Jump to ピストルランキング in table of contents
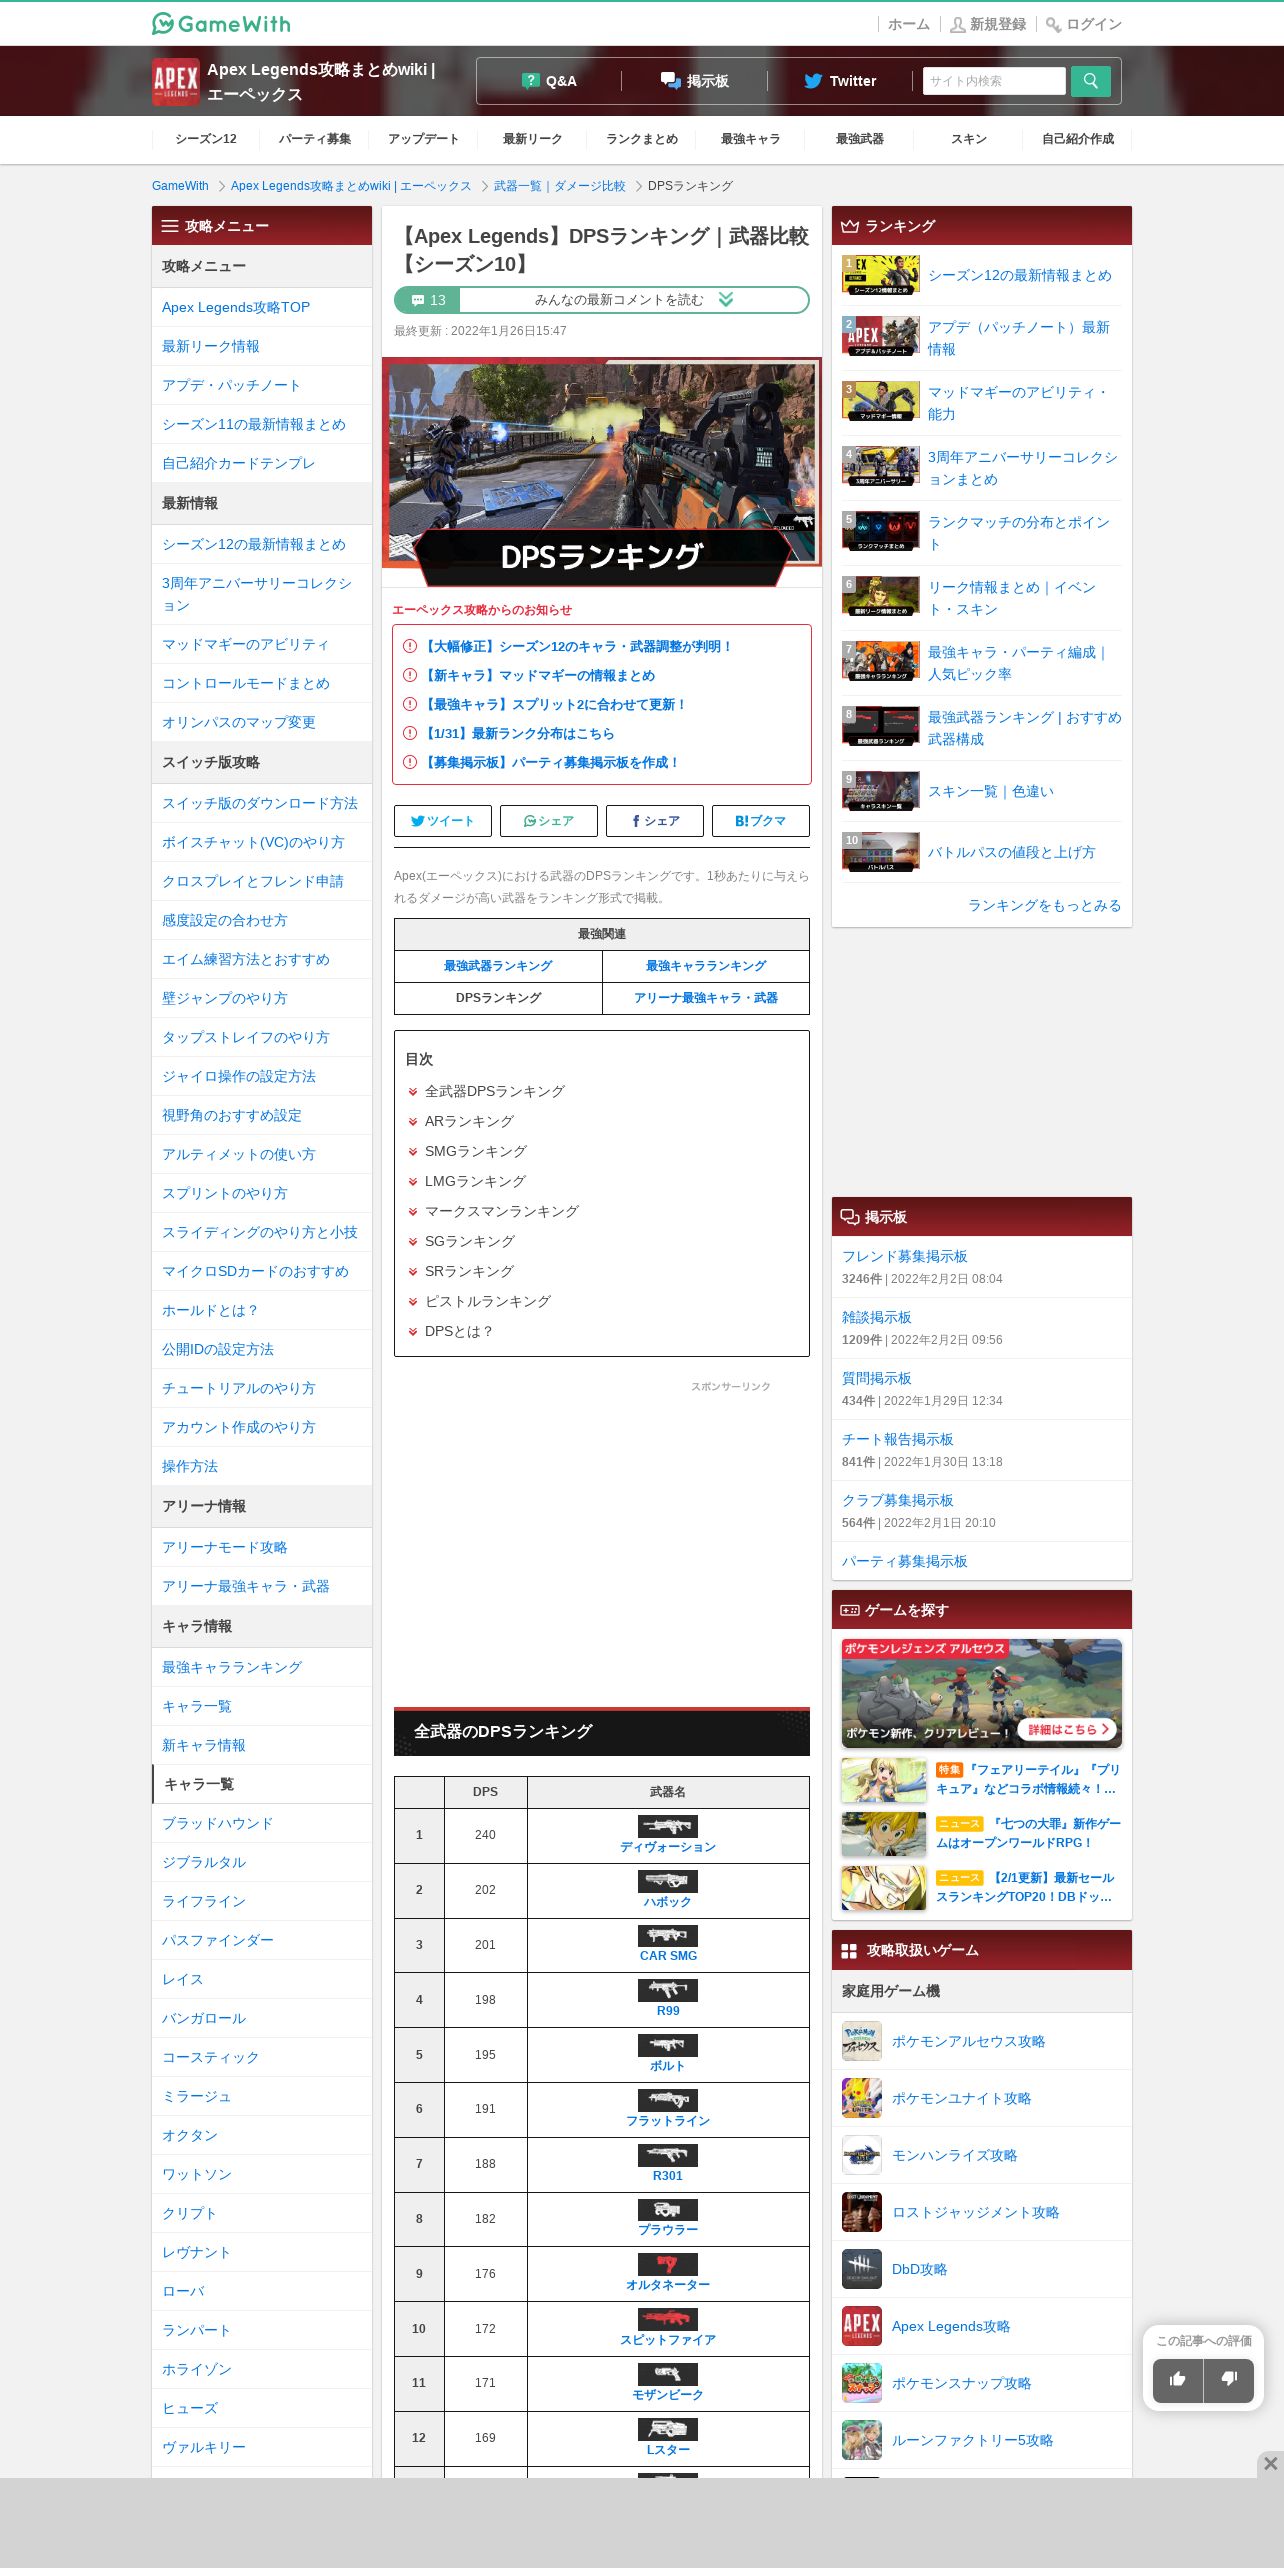The width and height of the screenshot is (1284, 2568). tap(488, 1301)
